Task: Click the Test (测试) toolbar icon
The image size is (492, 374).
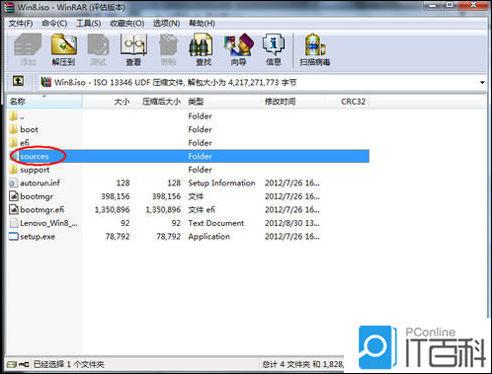Action: pyautogui.click(x=98, y=49)
